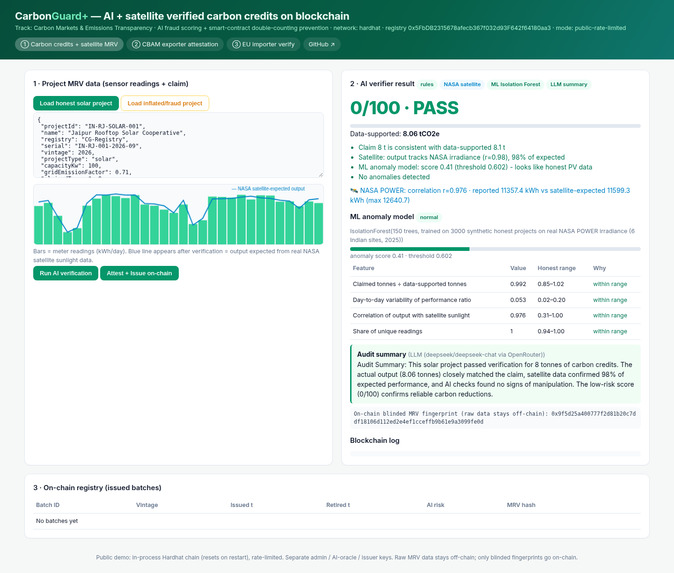The width and height of the screenshot is (674, 573).
Task: Click 'within range' in Claimed tonnes row
Action: (x=610, y=284)
